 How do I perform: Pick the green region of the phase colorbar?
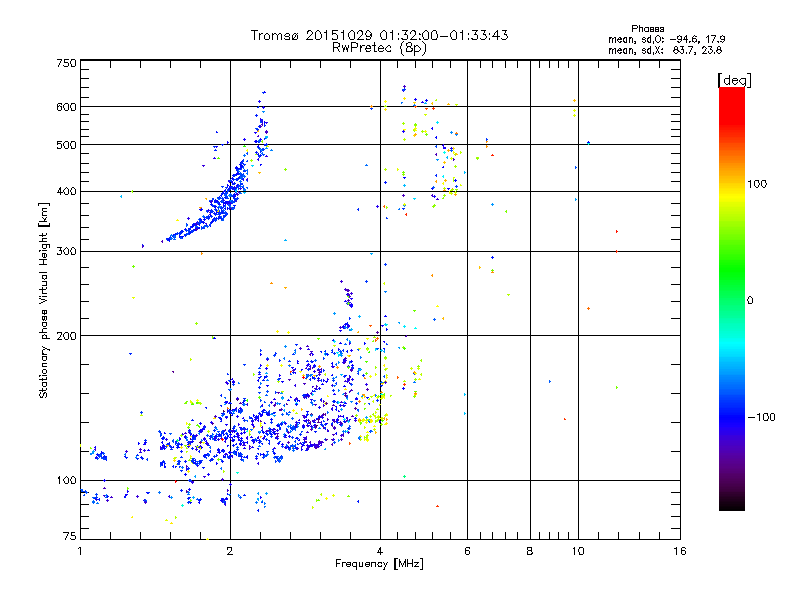coord(732,270)
